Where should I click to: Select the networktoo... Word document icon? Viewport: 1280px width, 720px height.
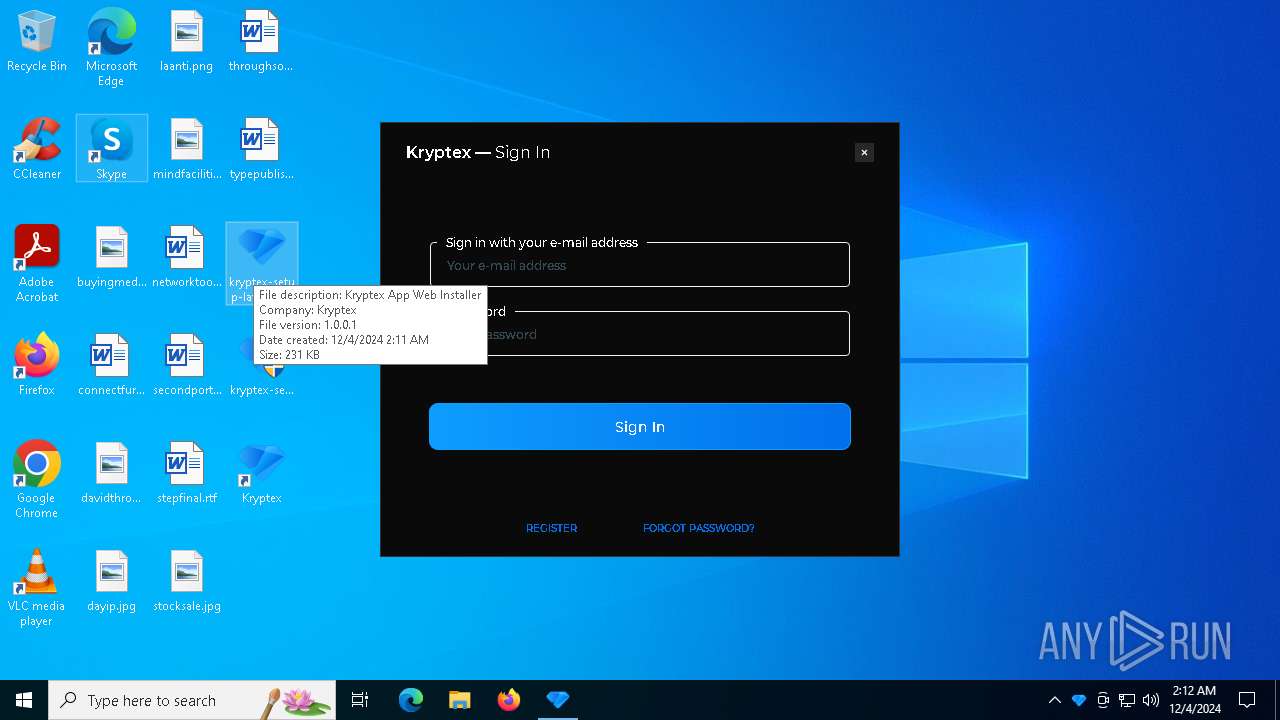(x=186, y=258)
